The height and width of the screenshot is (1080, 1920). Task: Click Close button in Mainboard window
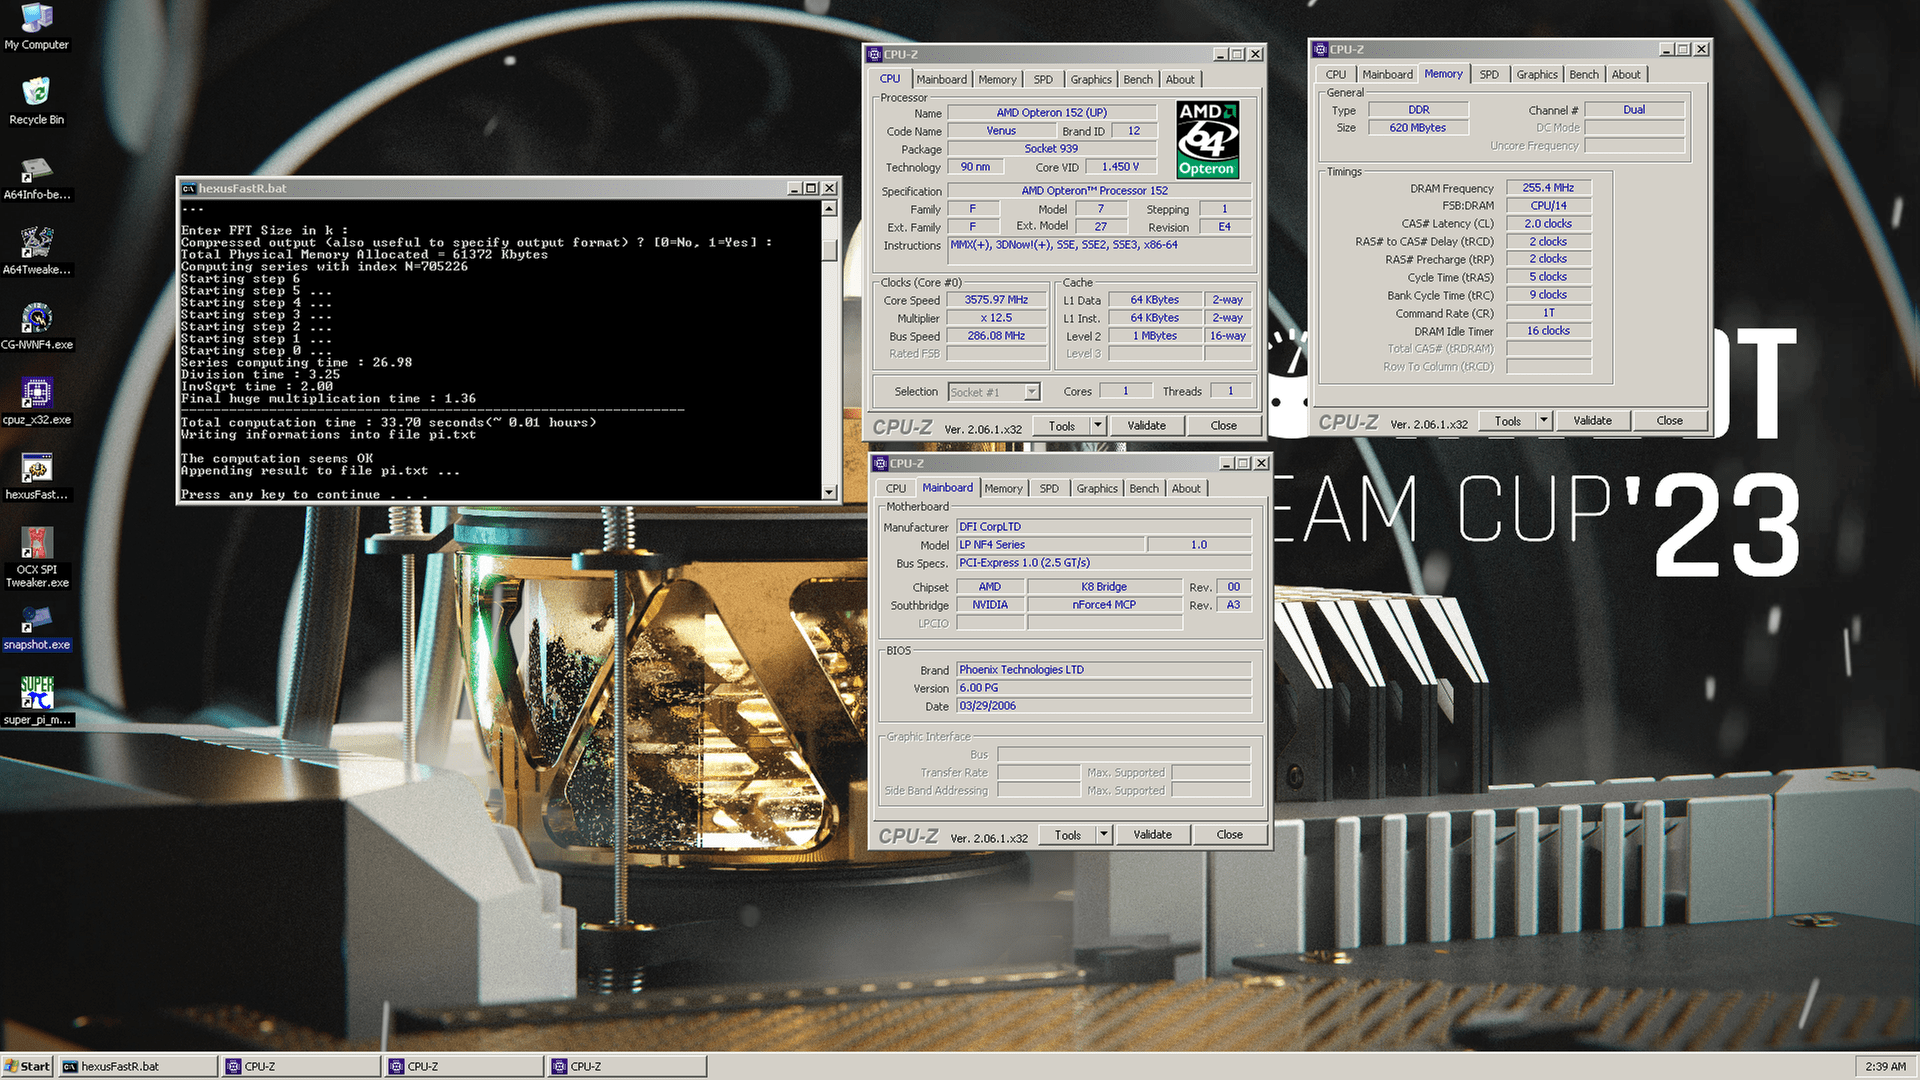click(x=1229, y=835)
